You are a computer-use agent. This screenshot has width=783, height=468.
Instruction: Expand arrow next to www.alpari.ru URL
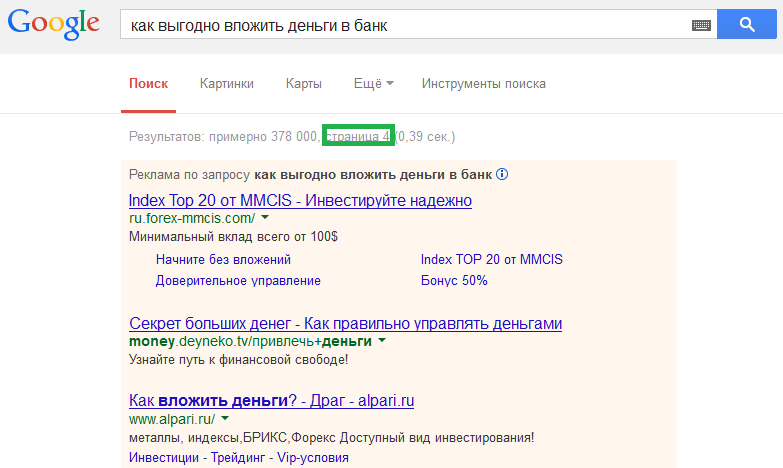click(225, 418)
